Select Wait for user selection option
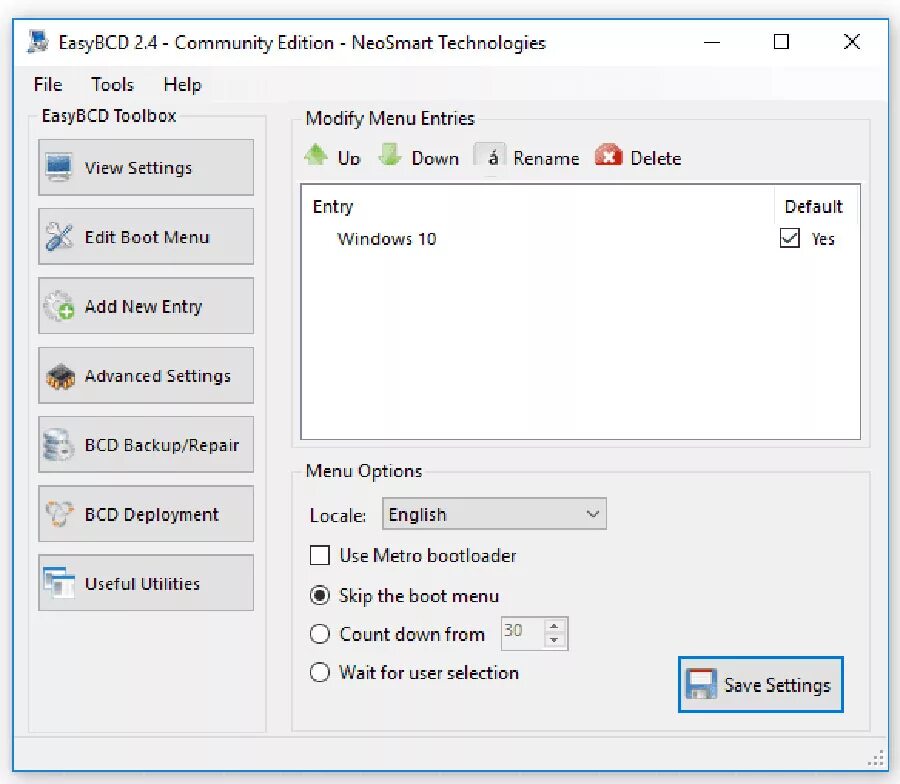 (x=320, y=672)
